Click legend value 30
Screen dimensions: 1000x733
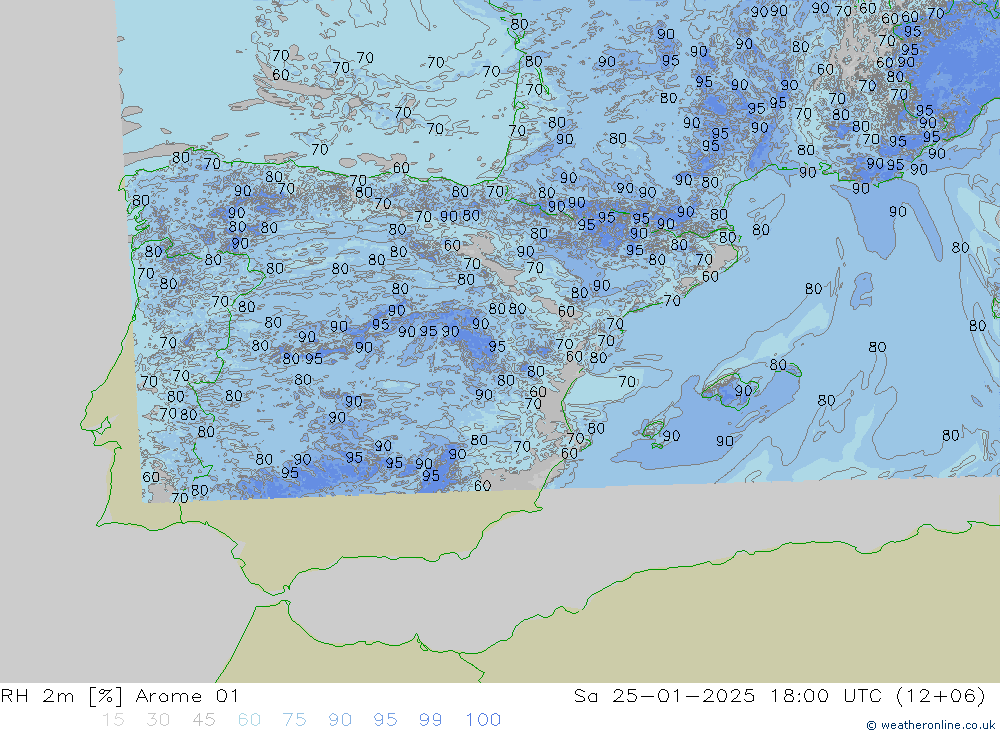[x=158, y=720]
